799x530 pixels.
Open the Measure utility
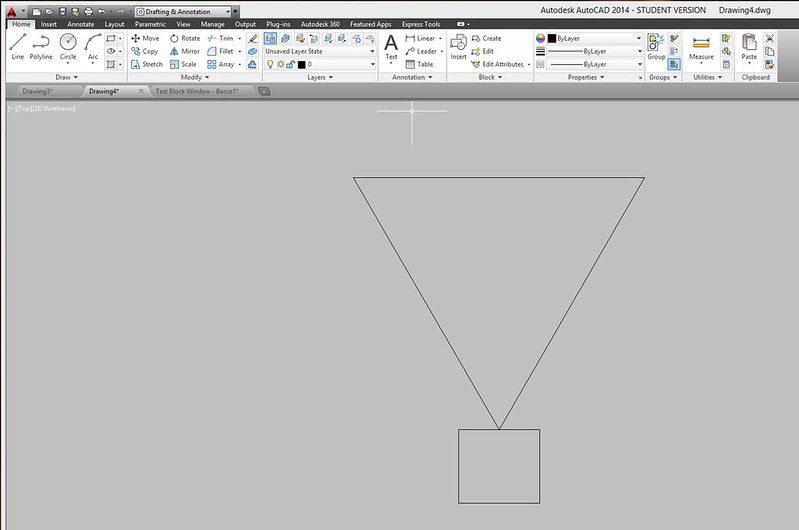click(701, 48)
